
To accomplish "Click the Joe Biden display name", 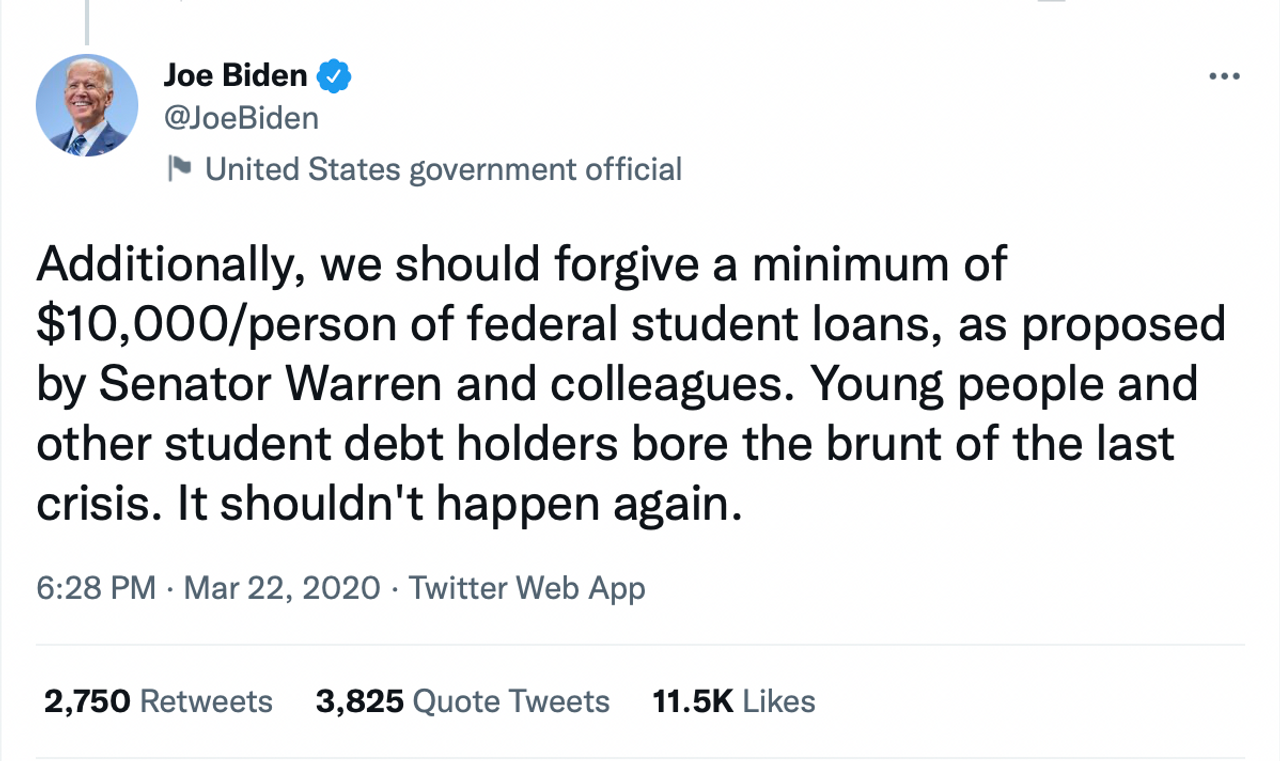I will click(235, 75).
